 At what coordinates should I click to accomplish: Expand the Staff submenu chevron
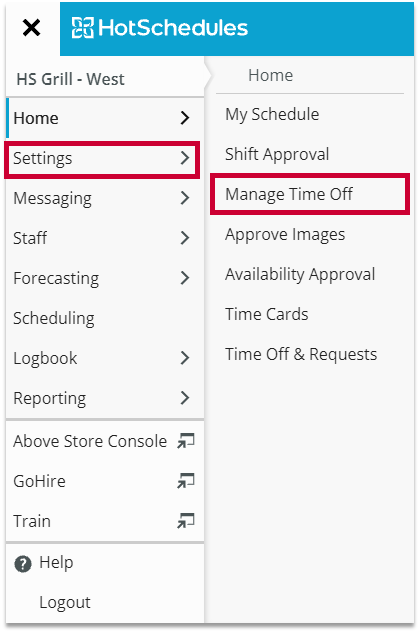point(185,238)
